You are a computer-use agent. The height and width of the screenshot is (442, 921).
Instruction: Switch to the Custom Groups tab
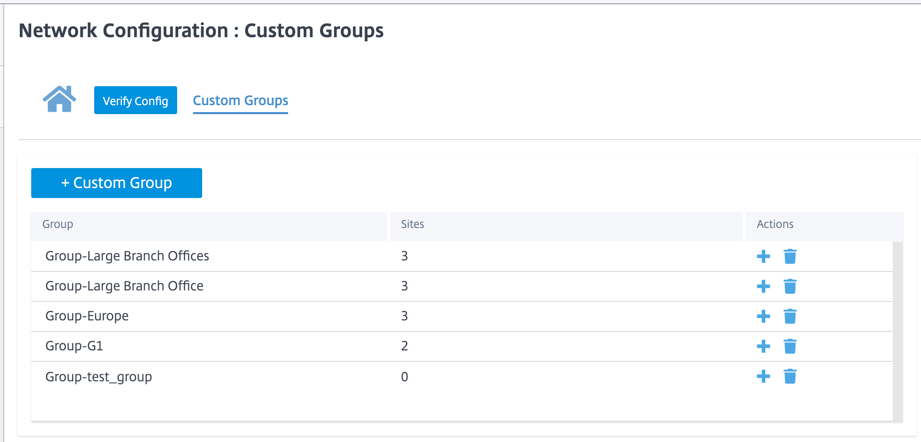240,100
